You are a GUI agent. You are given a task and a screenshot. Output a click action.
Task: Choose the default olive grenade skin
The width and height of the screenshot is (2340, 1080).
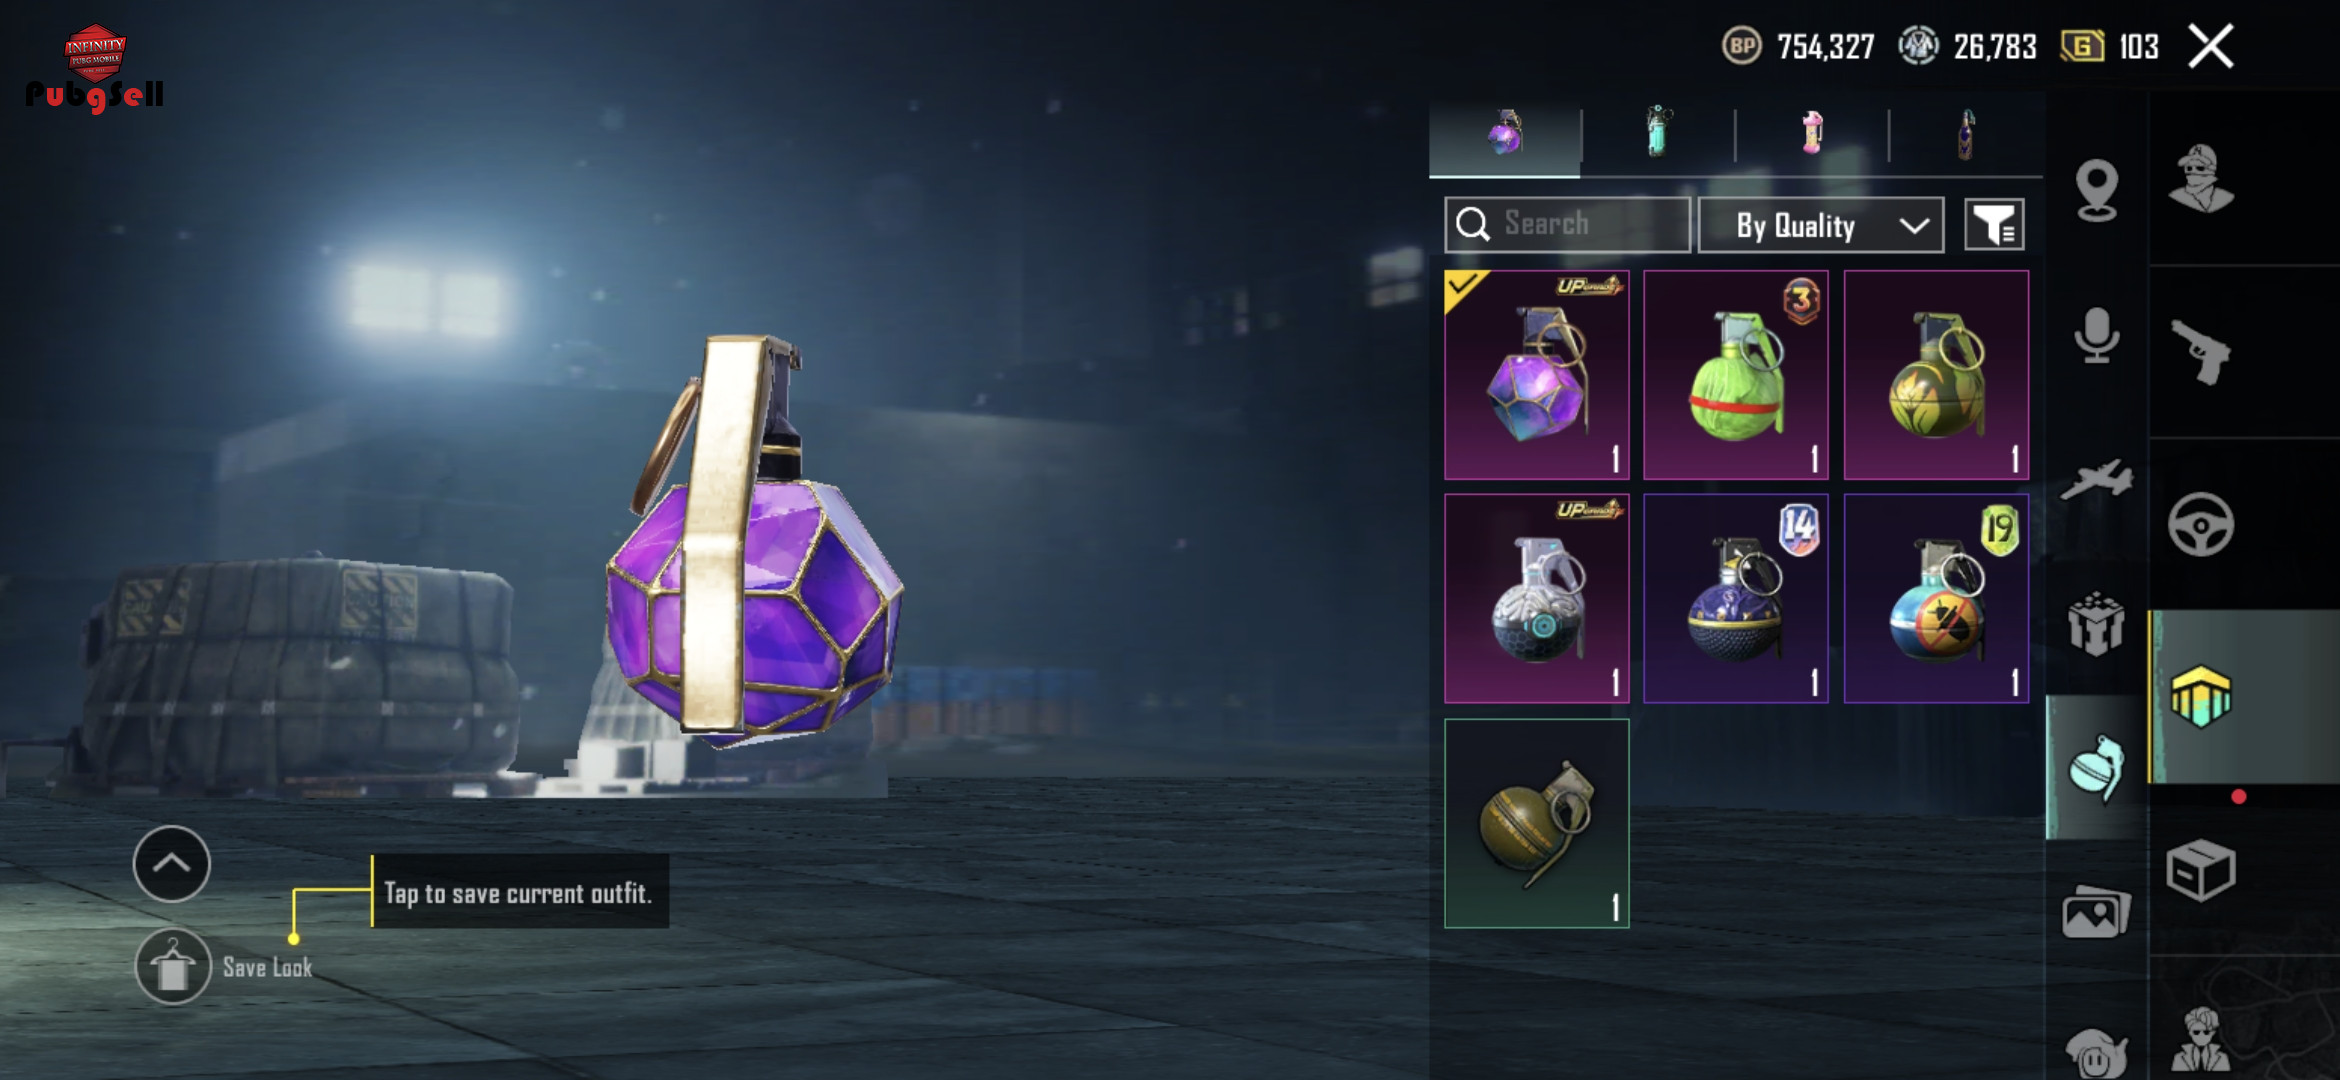[x=1537, y=823]
